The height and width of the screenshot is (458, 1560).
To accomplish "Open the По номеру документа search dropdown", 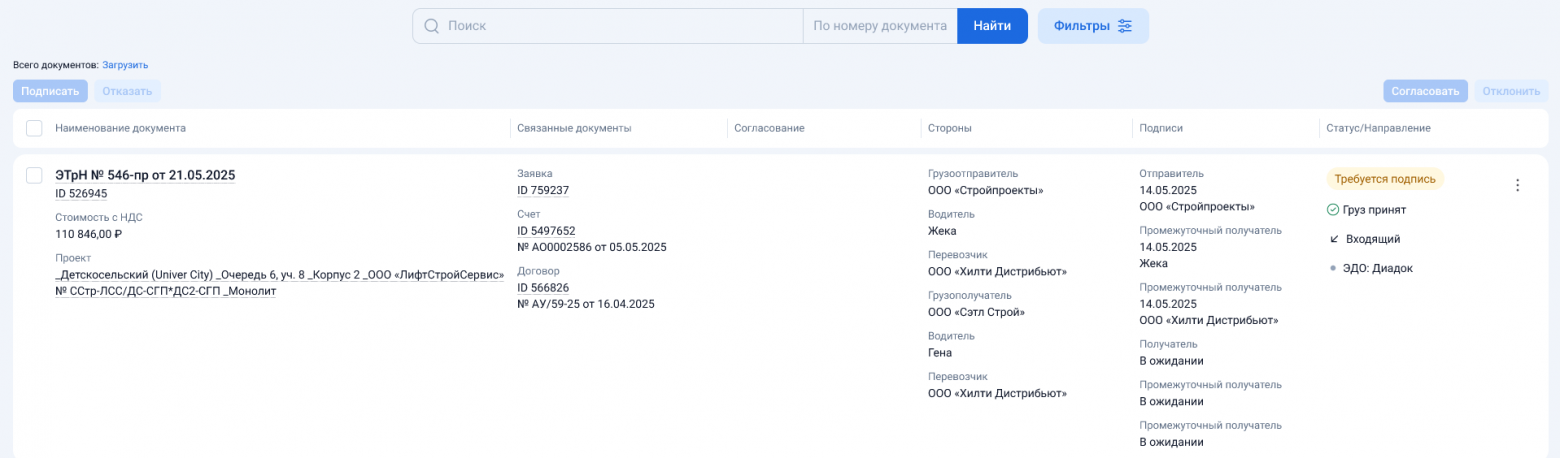I will point(880,26).
